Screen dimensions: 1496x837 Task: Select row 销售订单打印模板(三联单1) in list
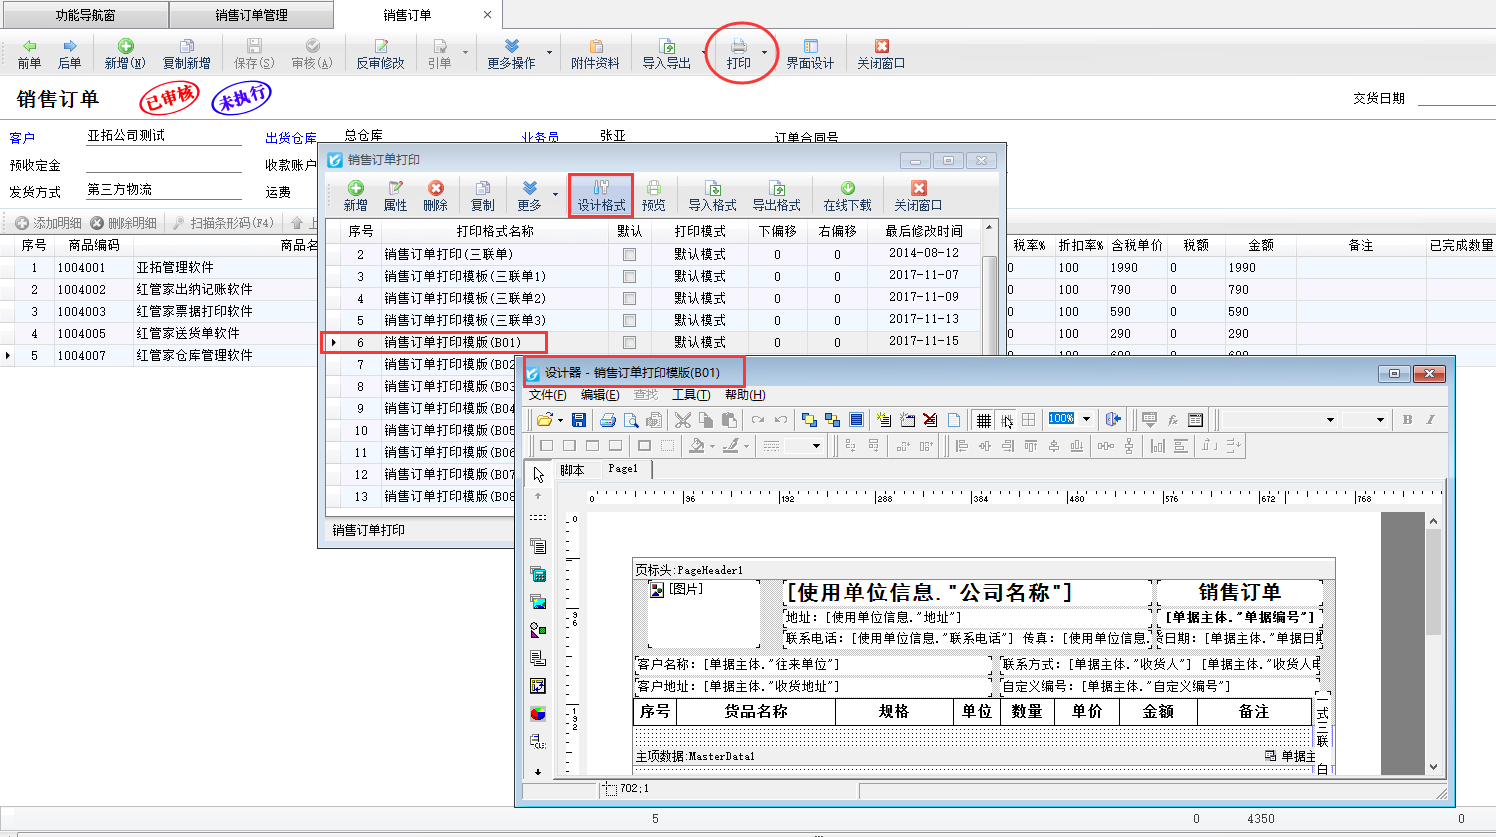click(465, 276)
